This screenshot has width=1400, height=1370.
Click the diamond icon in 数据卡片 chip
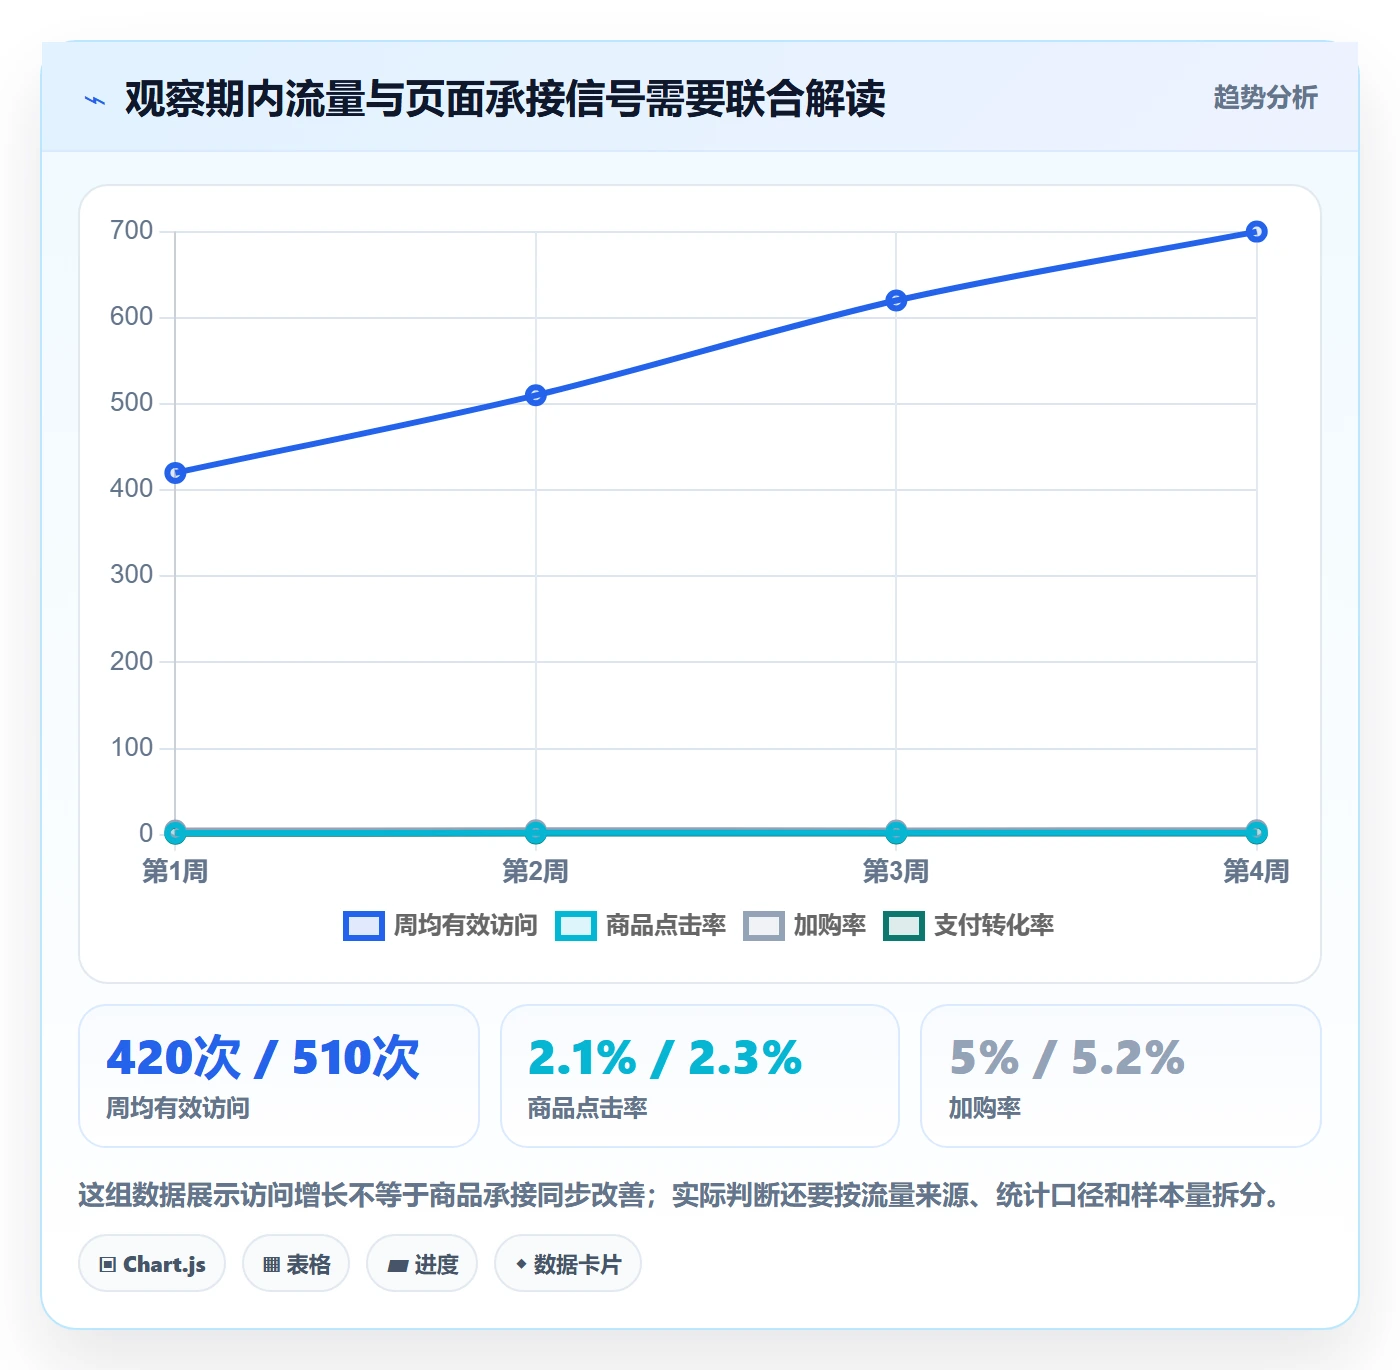(x=521, y=1264)
